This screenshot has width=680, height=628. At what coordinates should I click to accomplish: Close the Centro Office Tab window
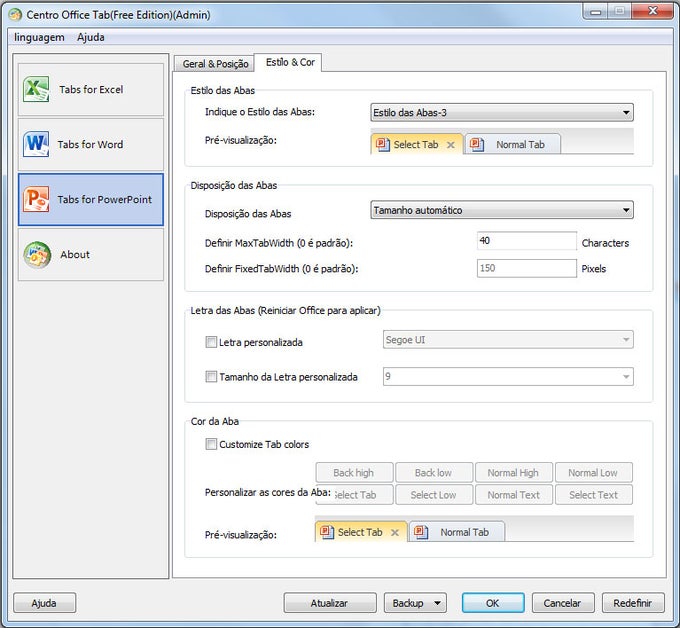[x=652, y=11]
